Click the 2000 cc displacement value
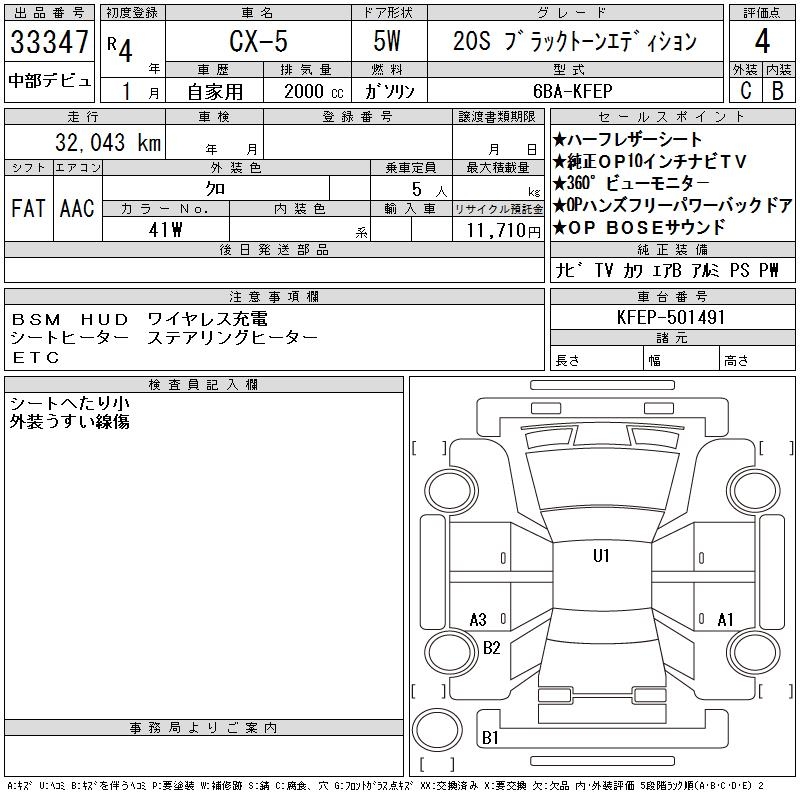The height and width of the screenshot is (800, 800). pos(313,92)
